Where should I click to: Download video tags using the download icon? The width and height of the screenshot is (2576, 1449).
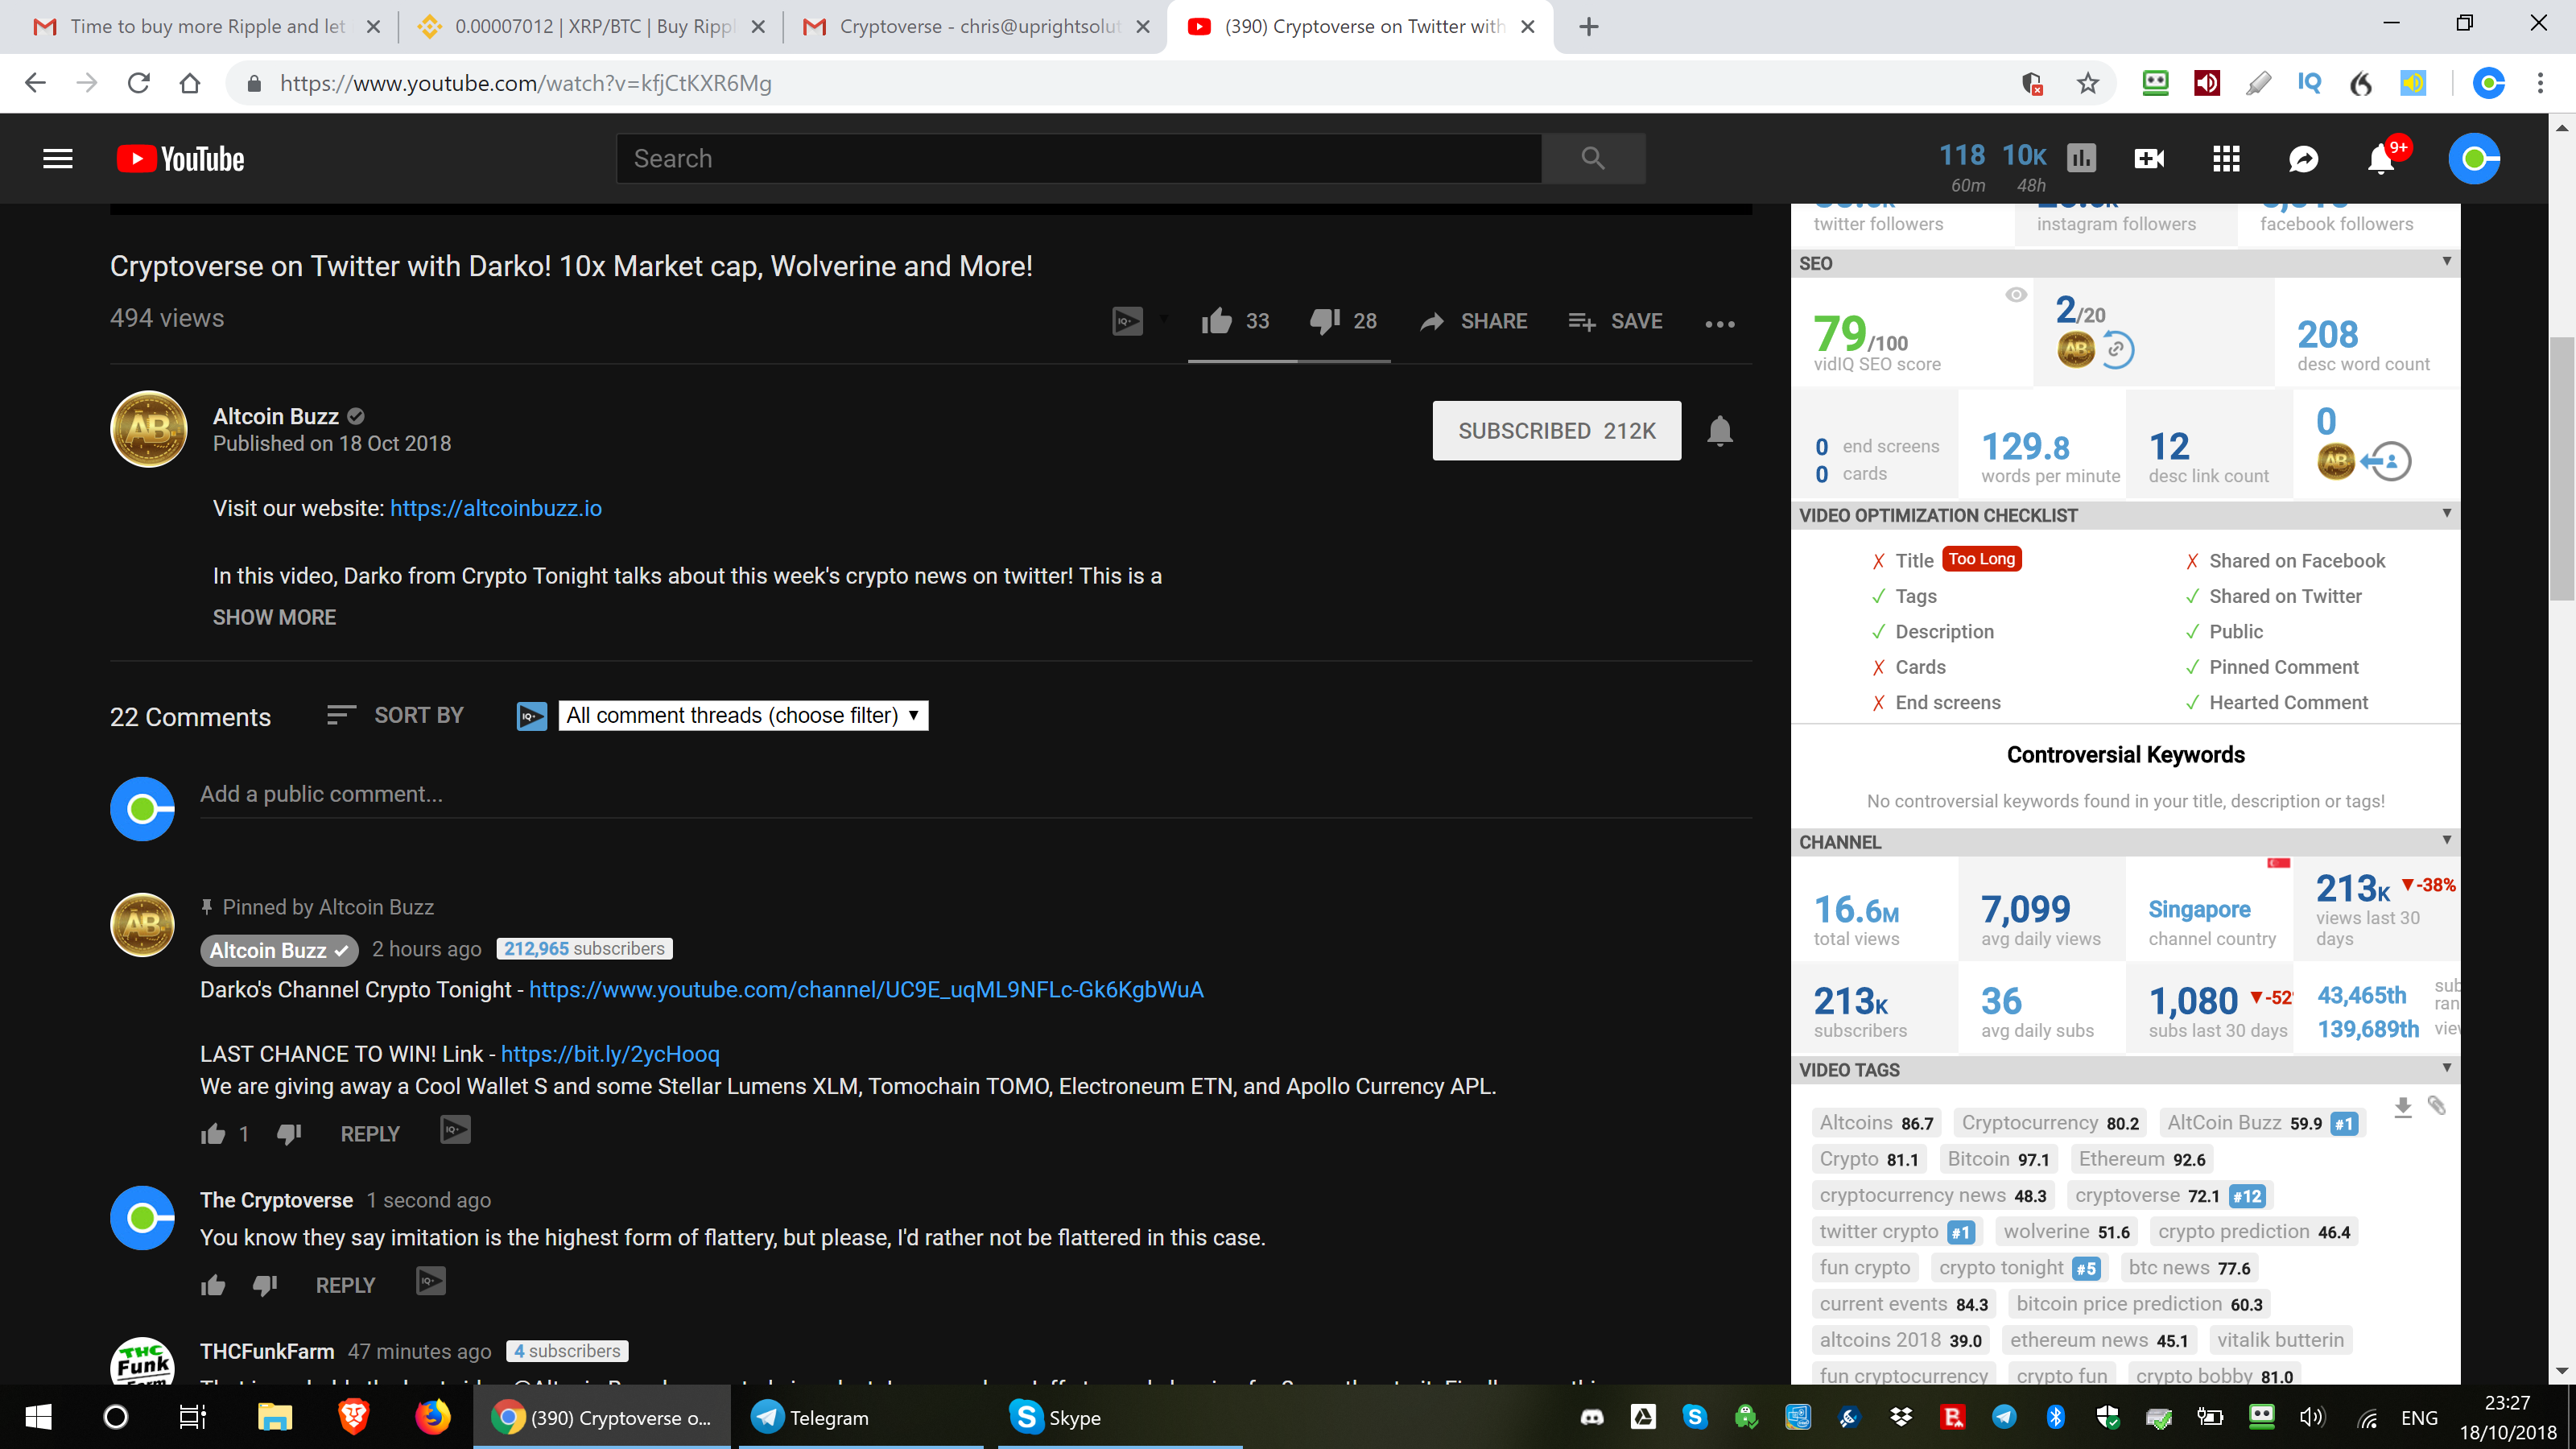click(x=2403, y=1107)
